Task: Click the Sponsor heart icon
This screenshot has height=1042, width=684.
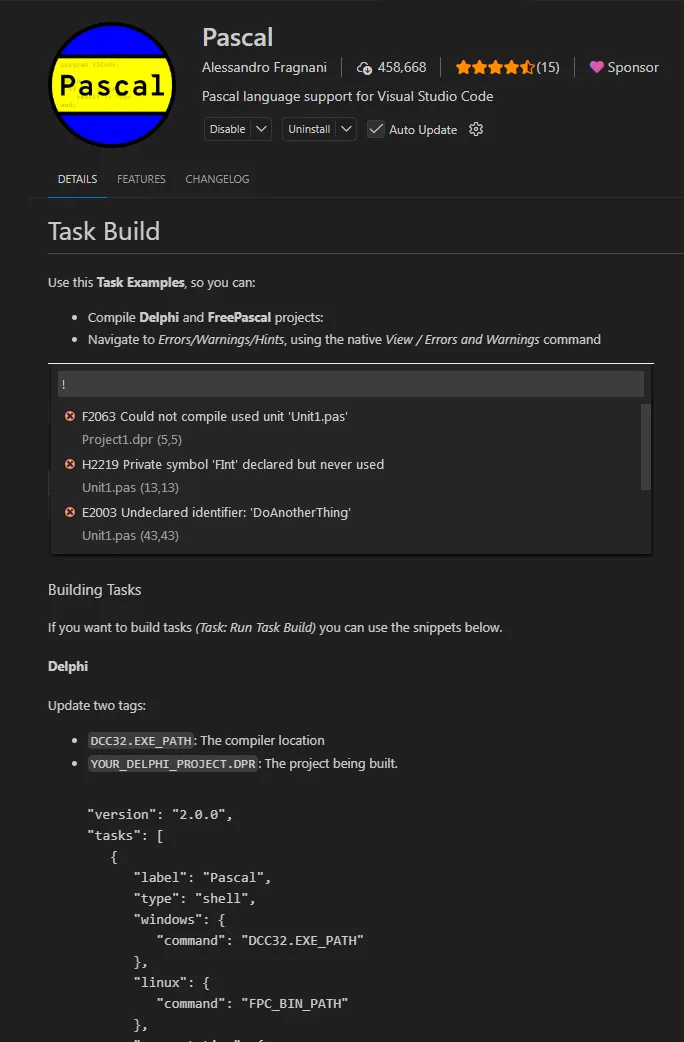Action: [597, 68]
